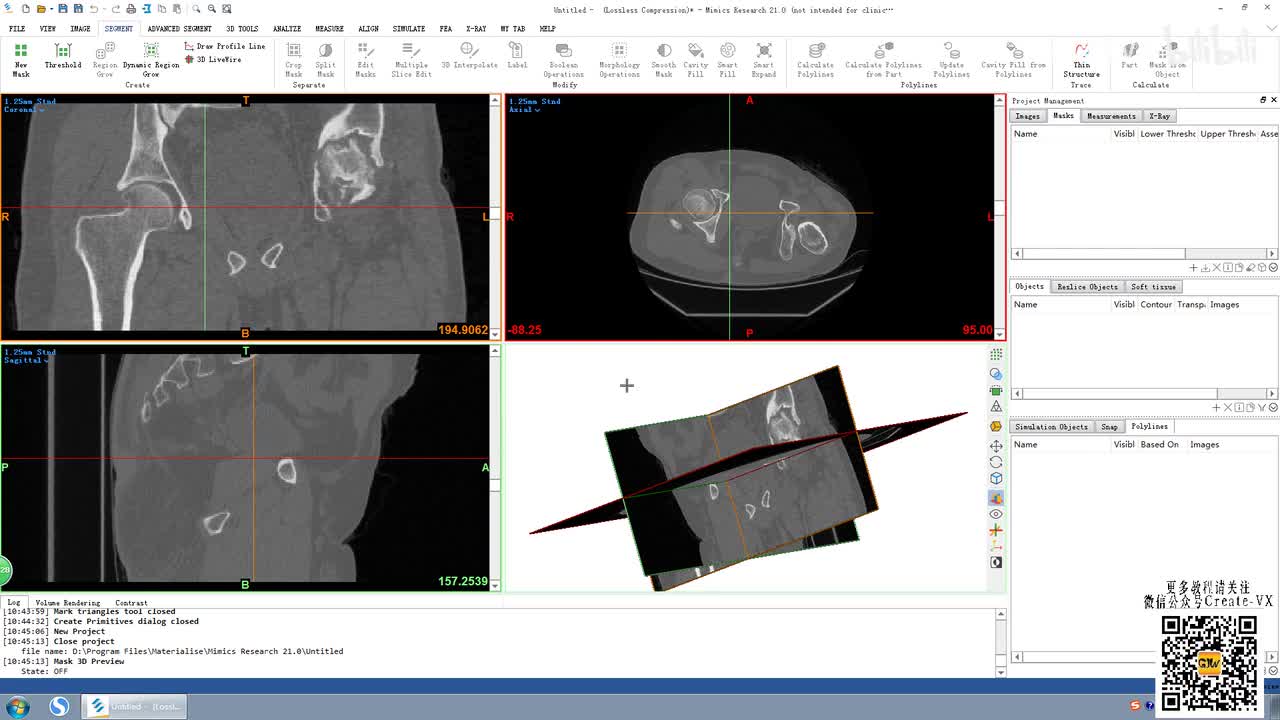
Task: Open the Windows Start menu
Action: point(18,706)
